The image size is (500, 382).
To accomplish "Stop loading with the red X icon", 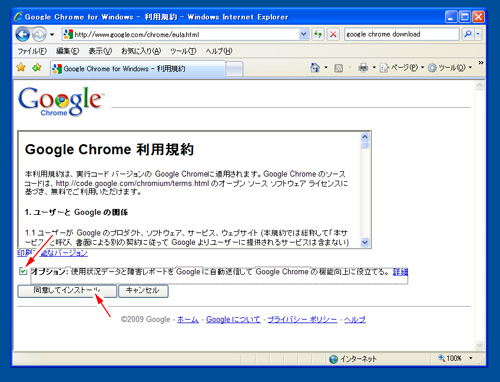I will pos(333,34).
